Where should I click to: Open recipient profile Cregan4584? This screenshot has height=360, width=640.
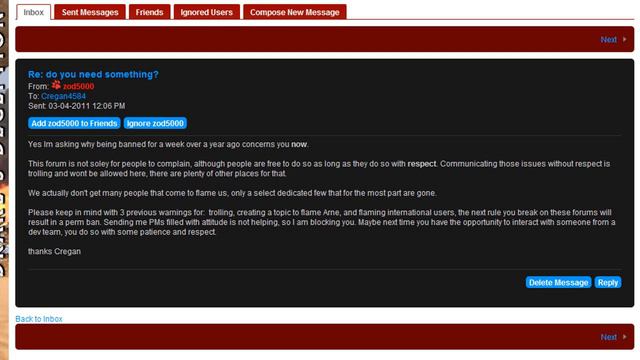pos(63,96)
